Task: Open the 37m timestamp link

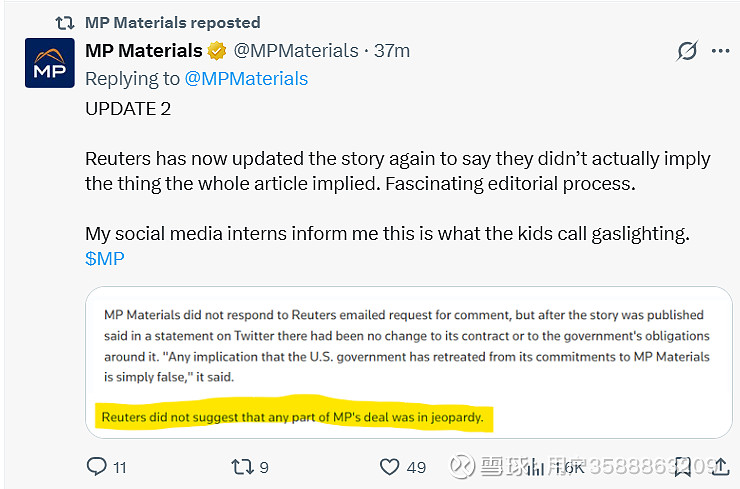Action: [392, 51]
